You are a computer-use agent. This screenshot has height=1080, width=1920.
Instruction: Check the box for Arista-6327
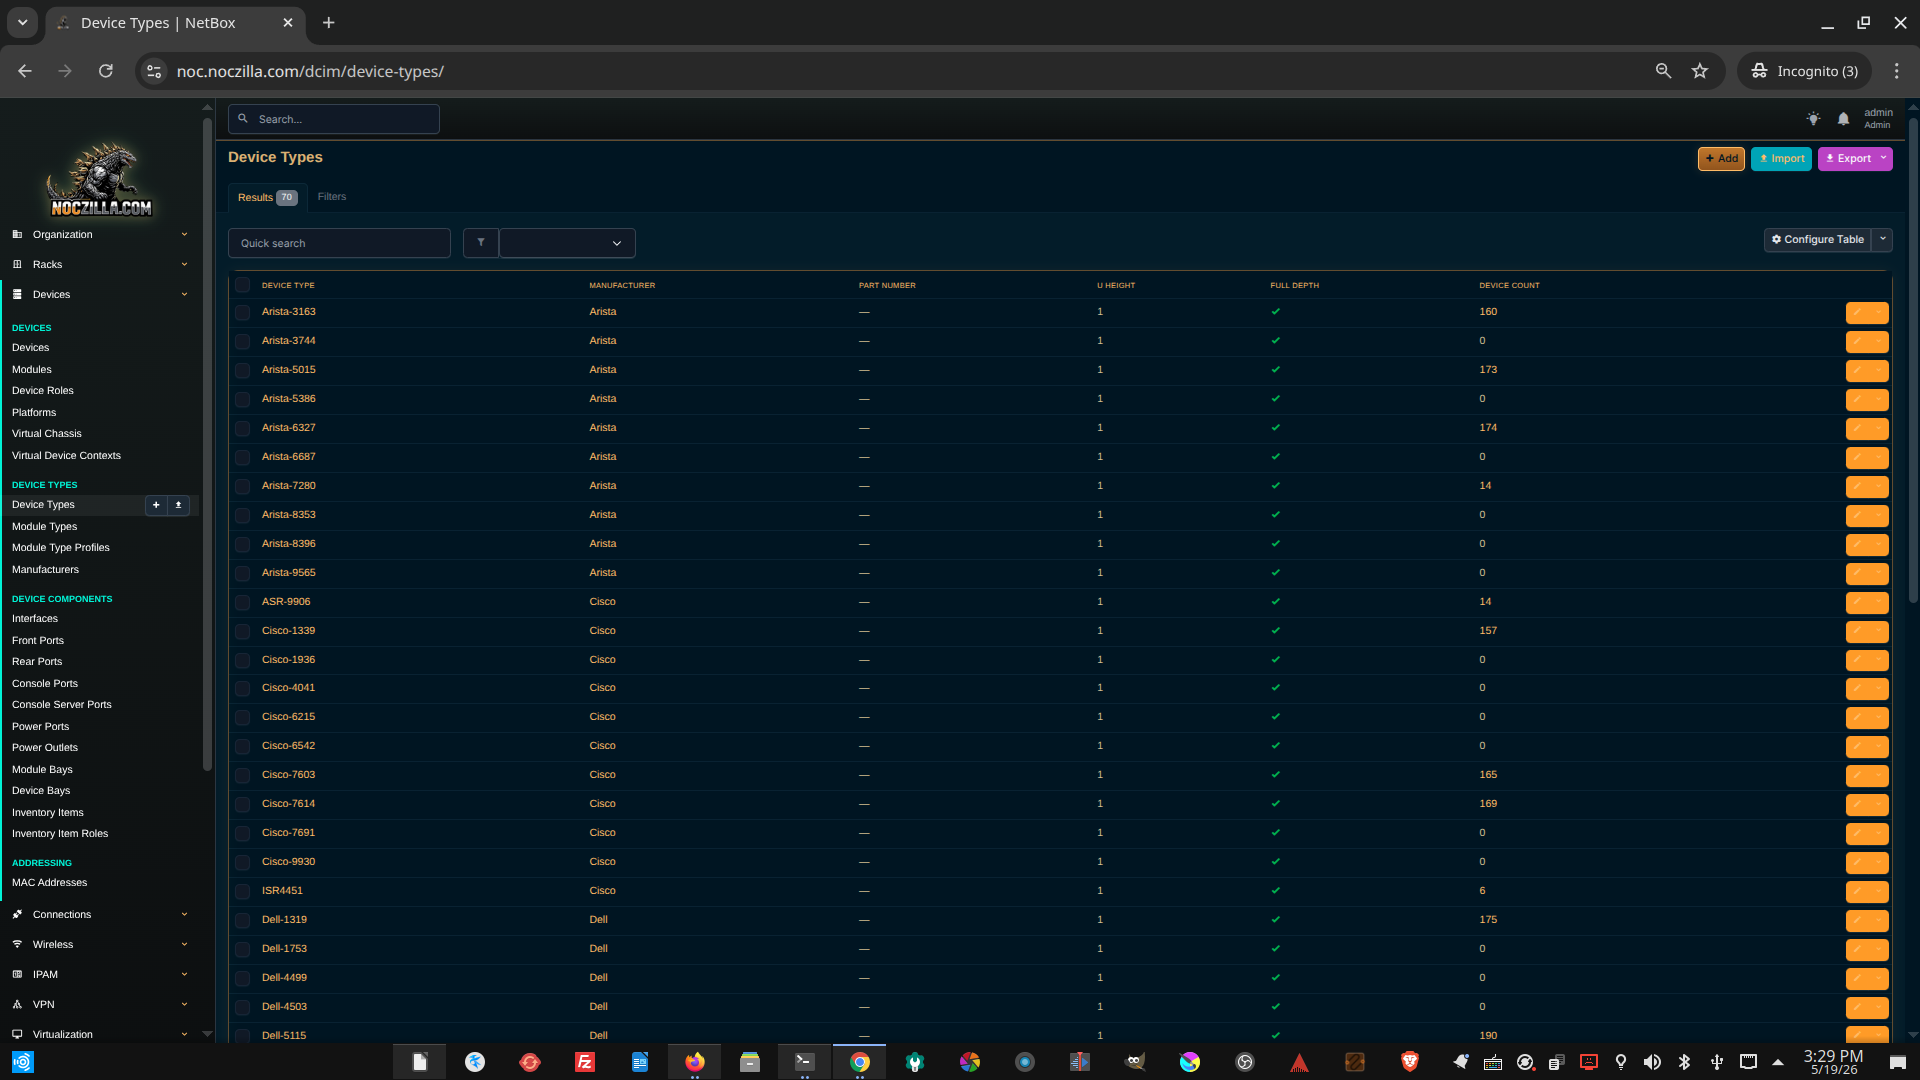pyautogui.click(x=243, y=429)
